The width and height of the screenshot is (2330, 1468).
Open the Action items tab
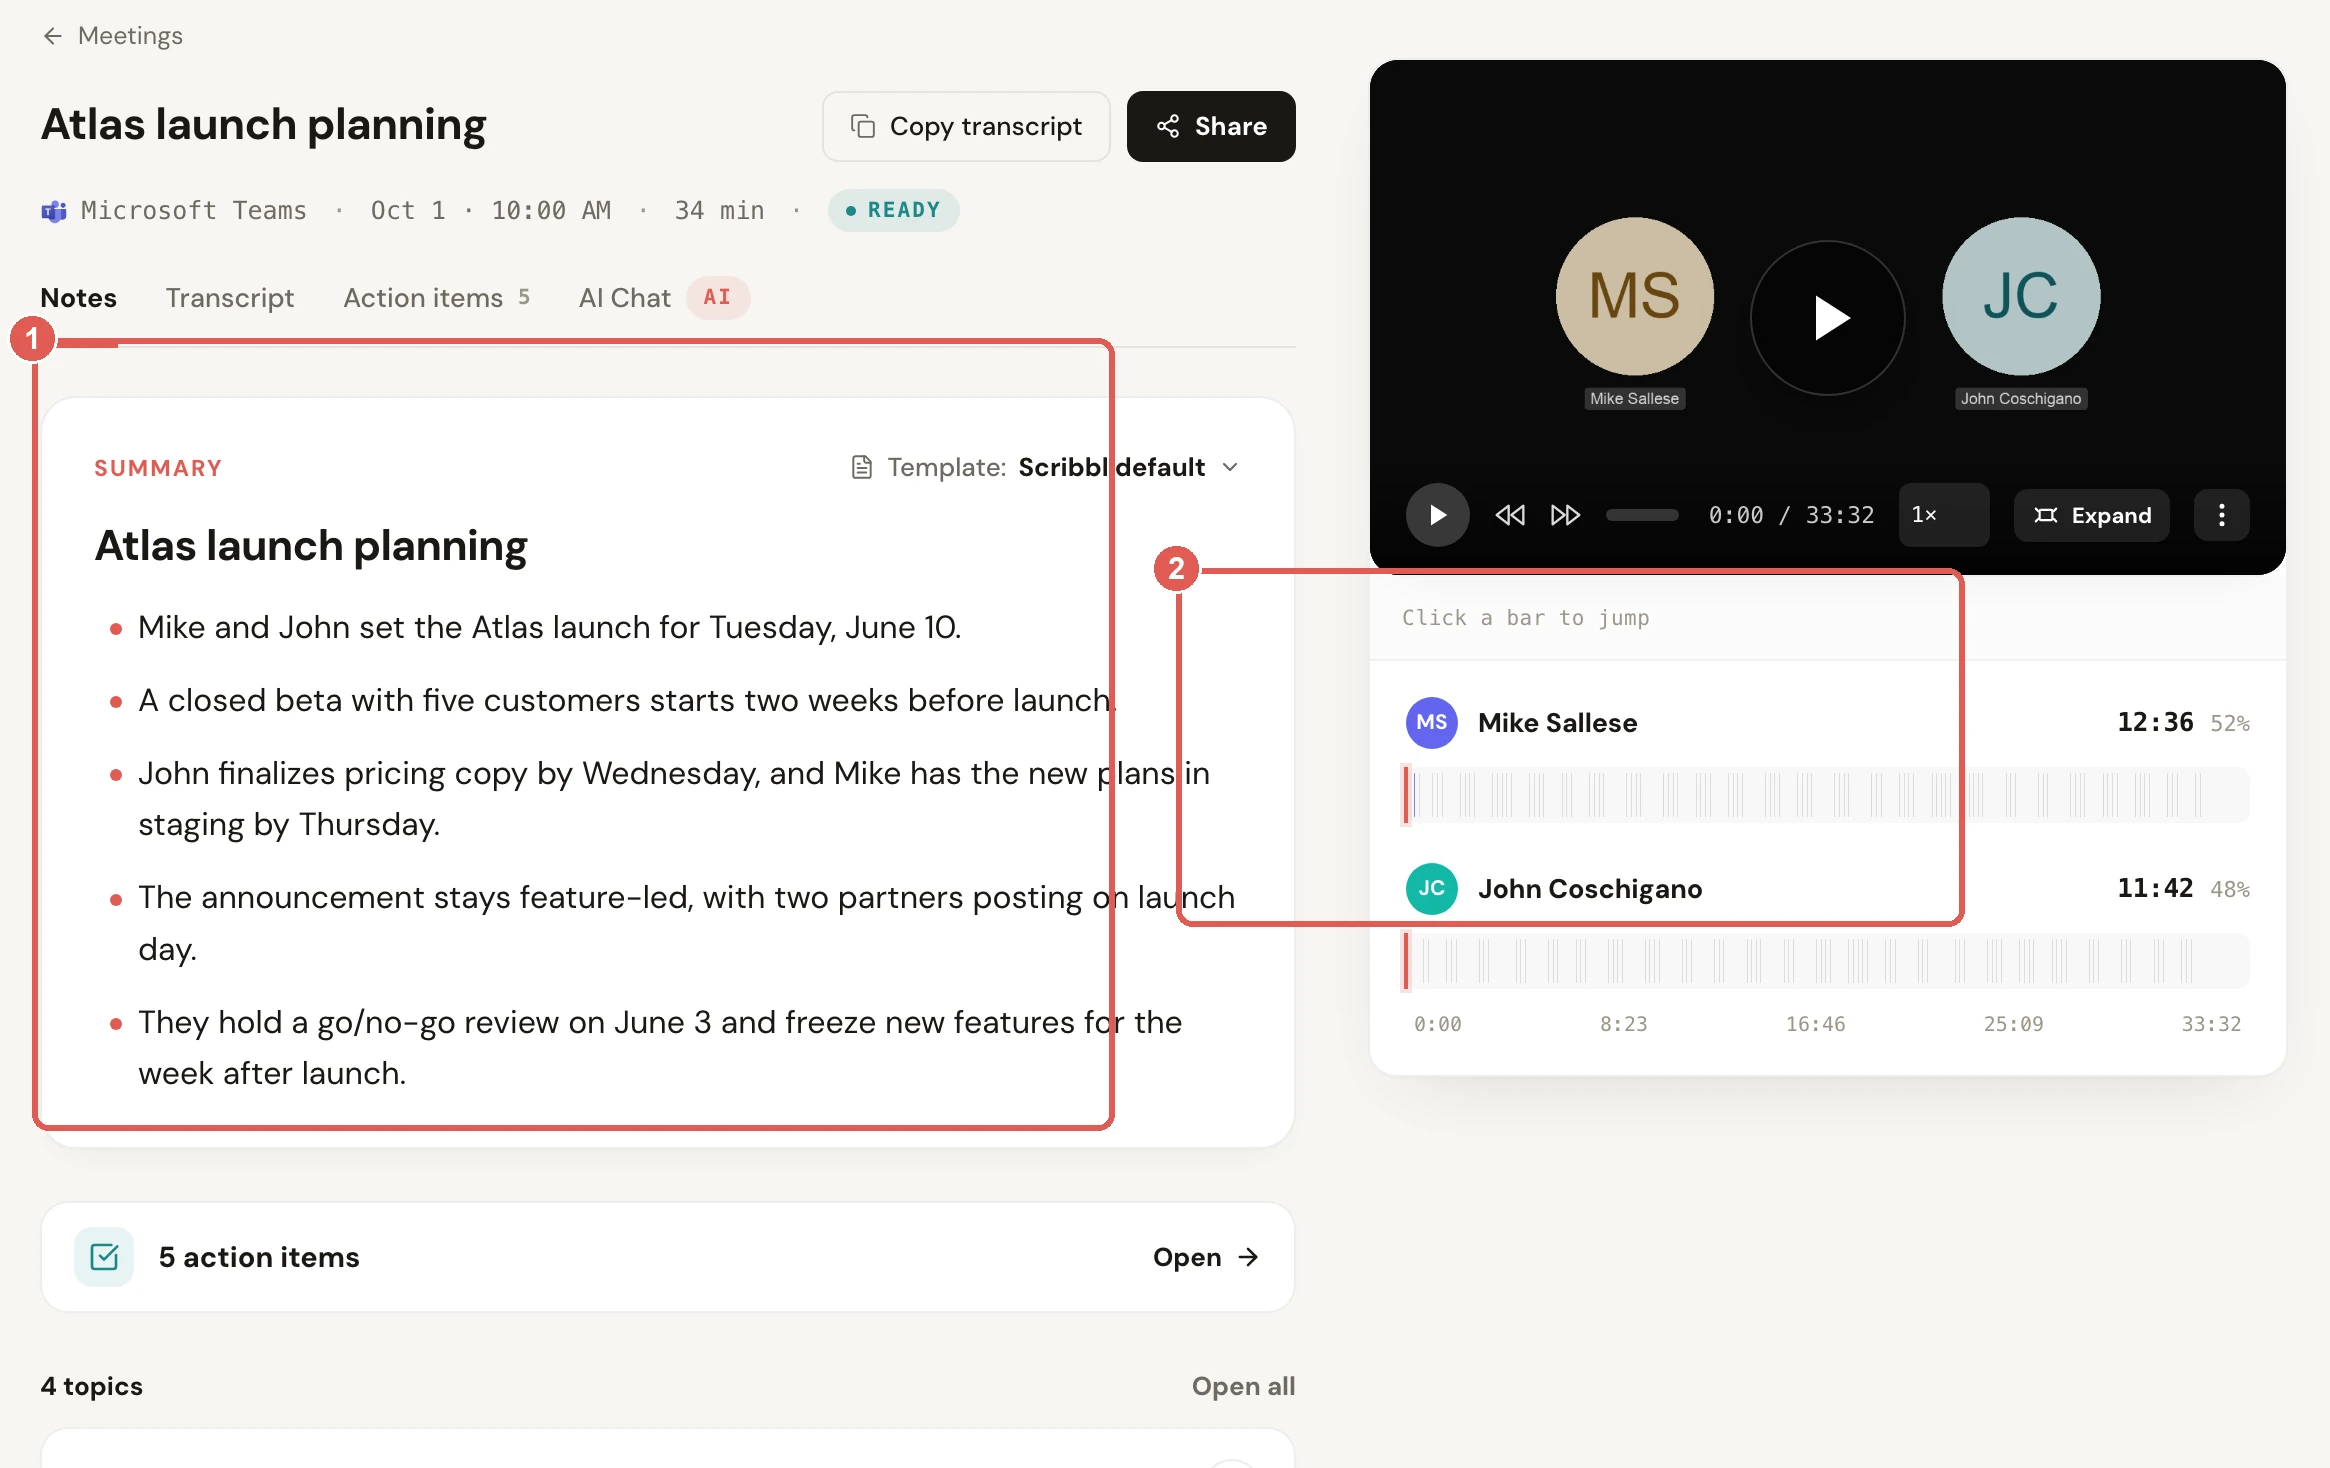pos(437,298)
